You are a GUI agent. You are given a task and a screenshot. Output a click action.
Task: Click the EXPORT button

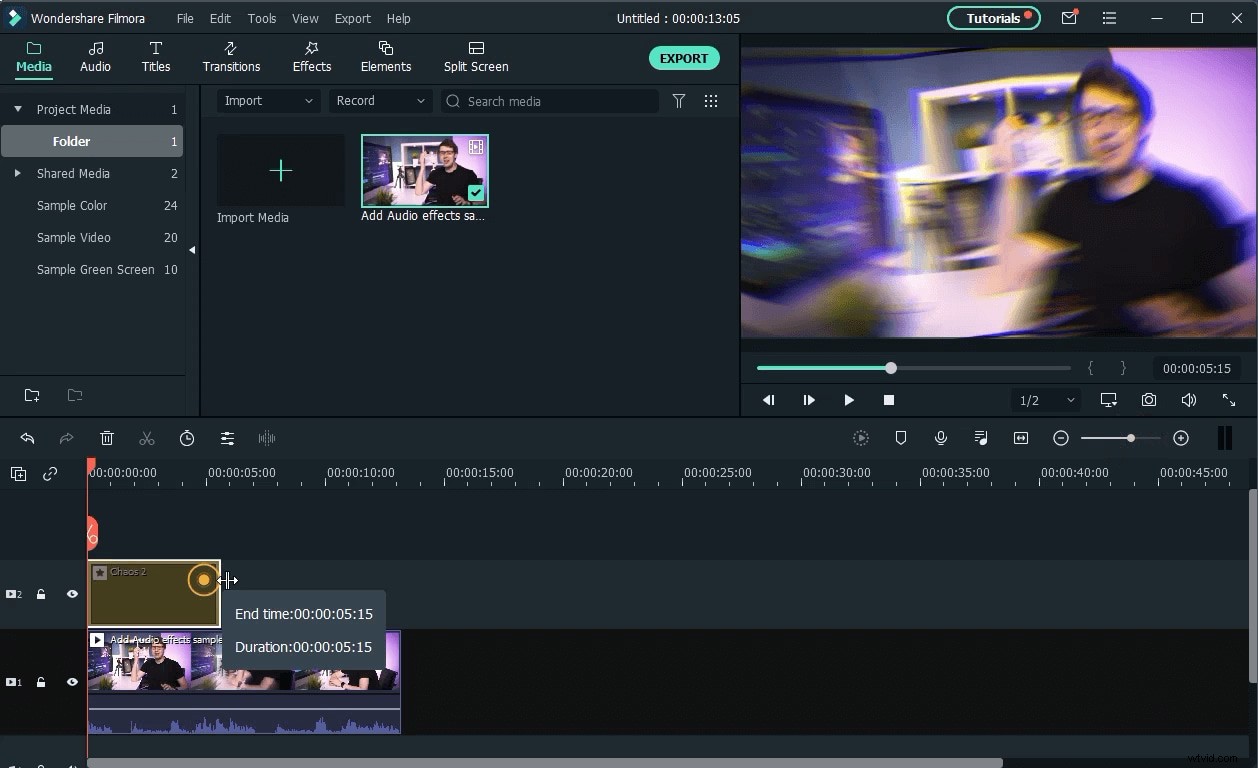684,58
